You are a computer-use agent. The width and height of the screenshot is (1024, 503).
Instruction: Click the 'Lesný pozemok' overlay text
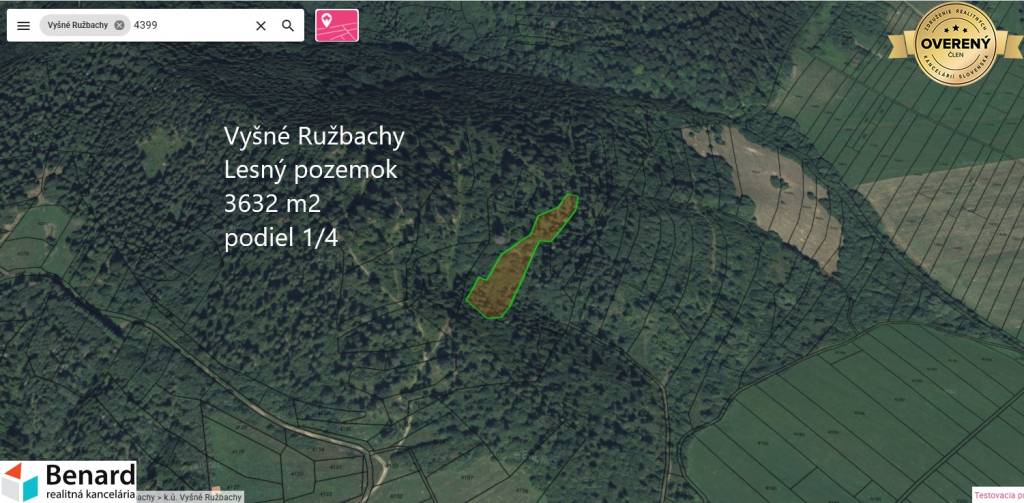pyautogui.click(x=310, y=170)
